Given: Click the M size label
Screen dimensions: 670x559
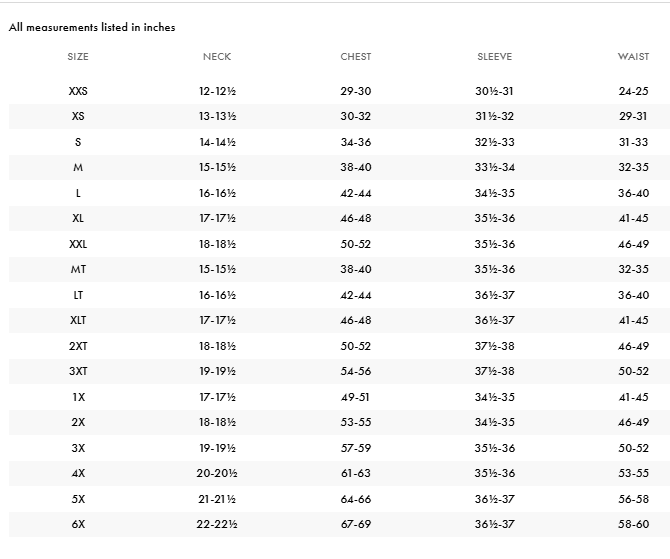Looking at the screenshot, I should pyautogui.click(x=78, y=167).
